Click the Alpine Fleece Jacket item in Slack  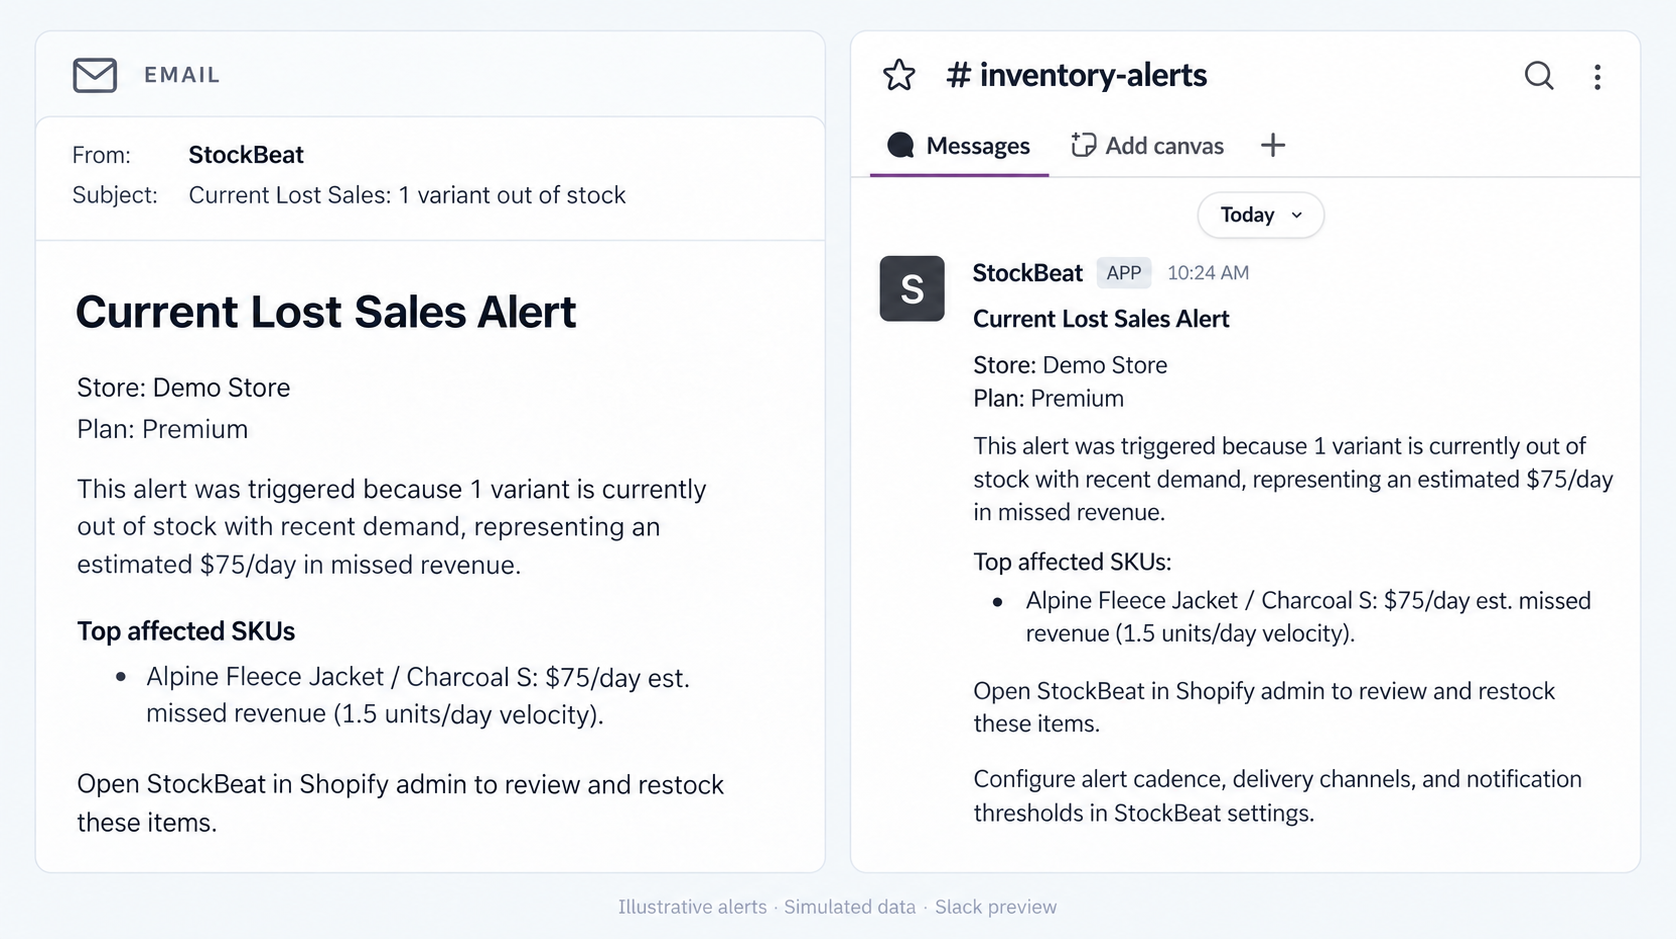click(1308, 617)
